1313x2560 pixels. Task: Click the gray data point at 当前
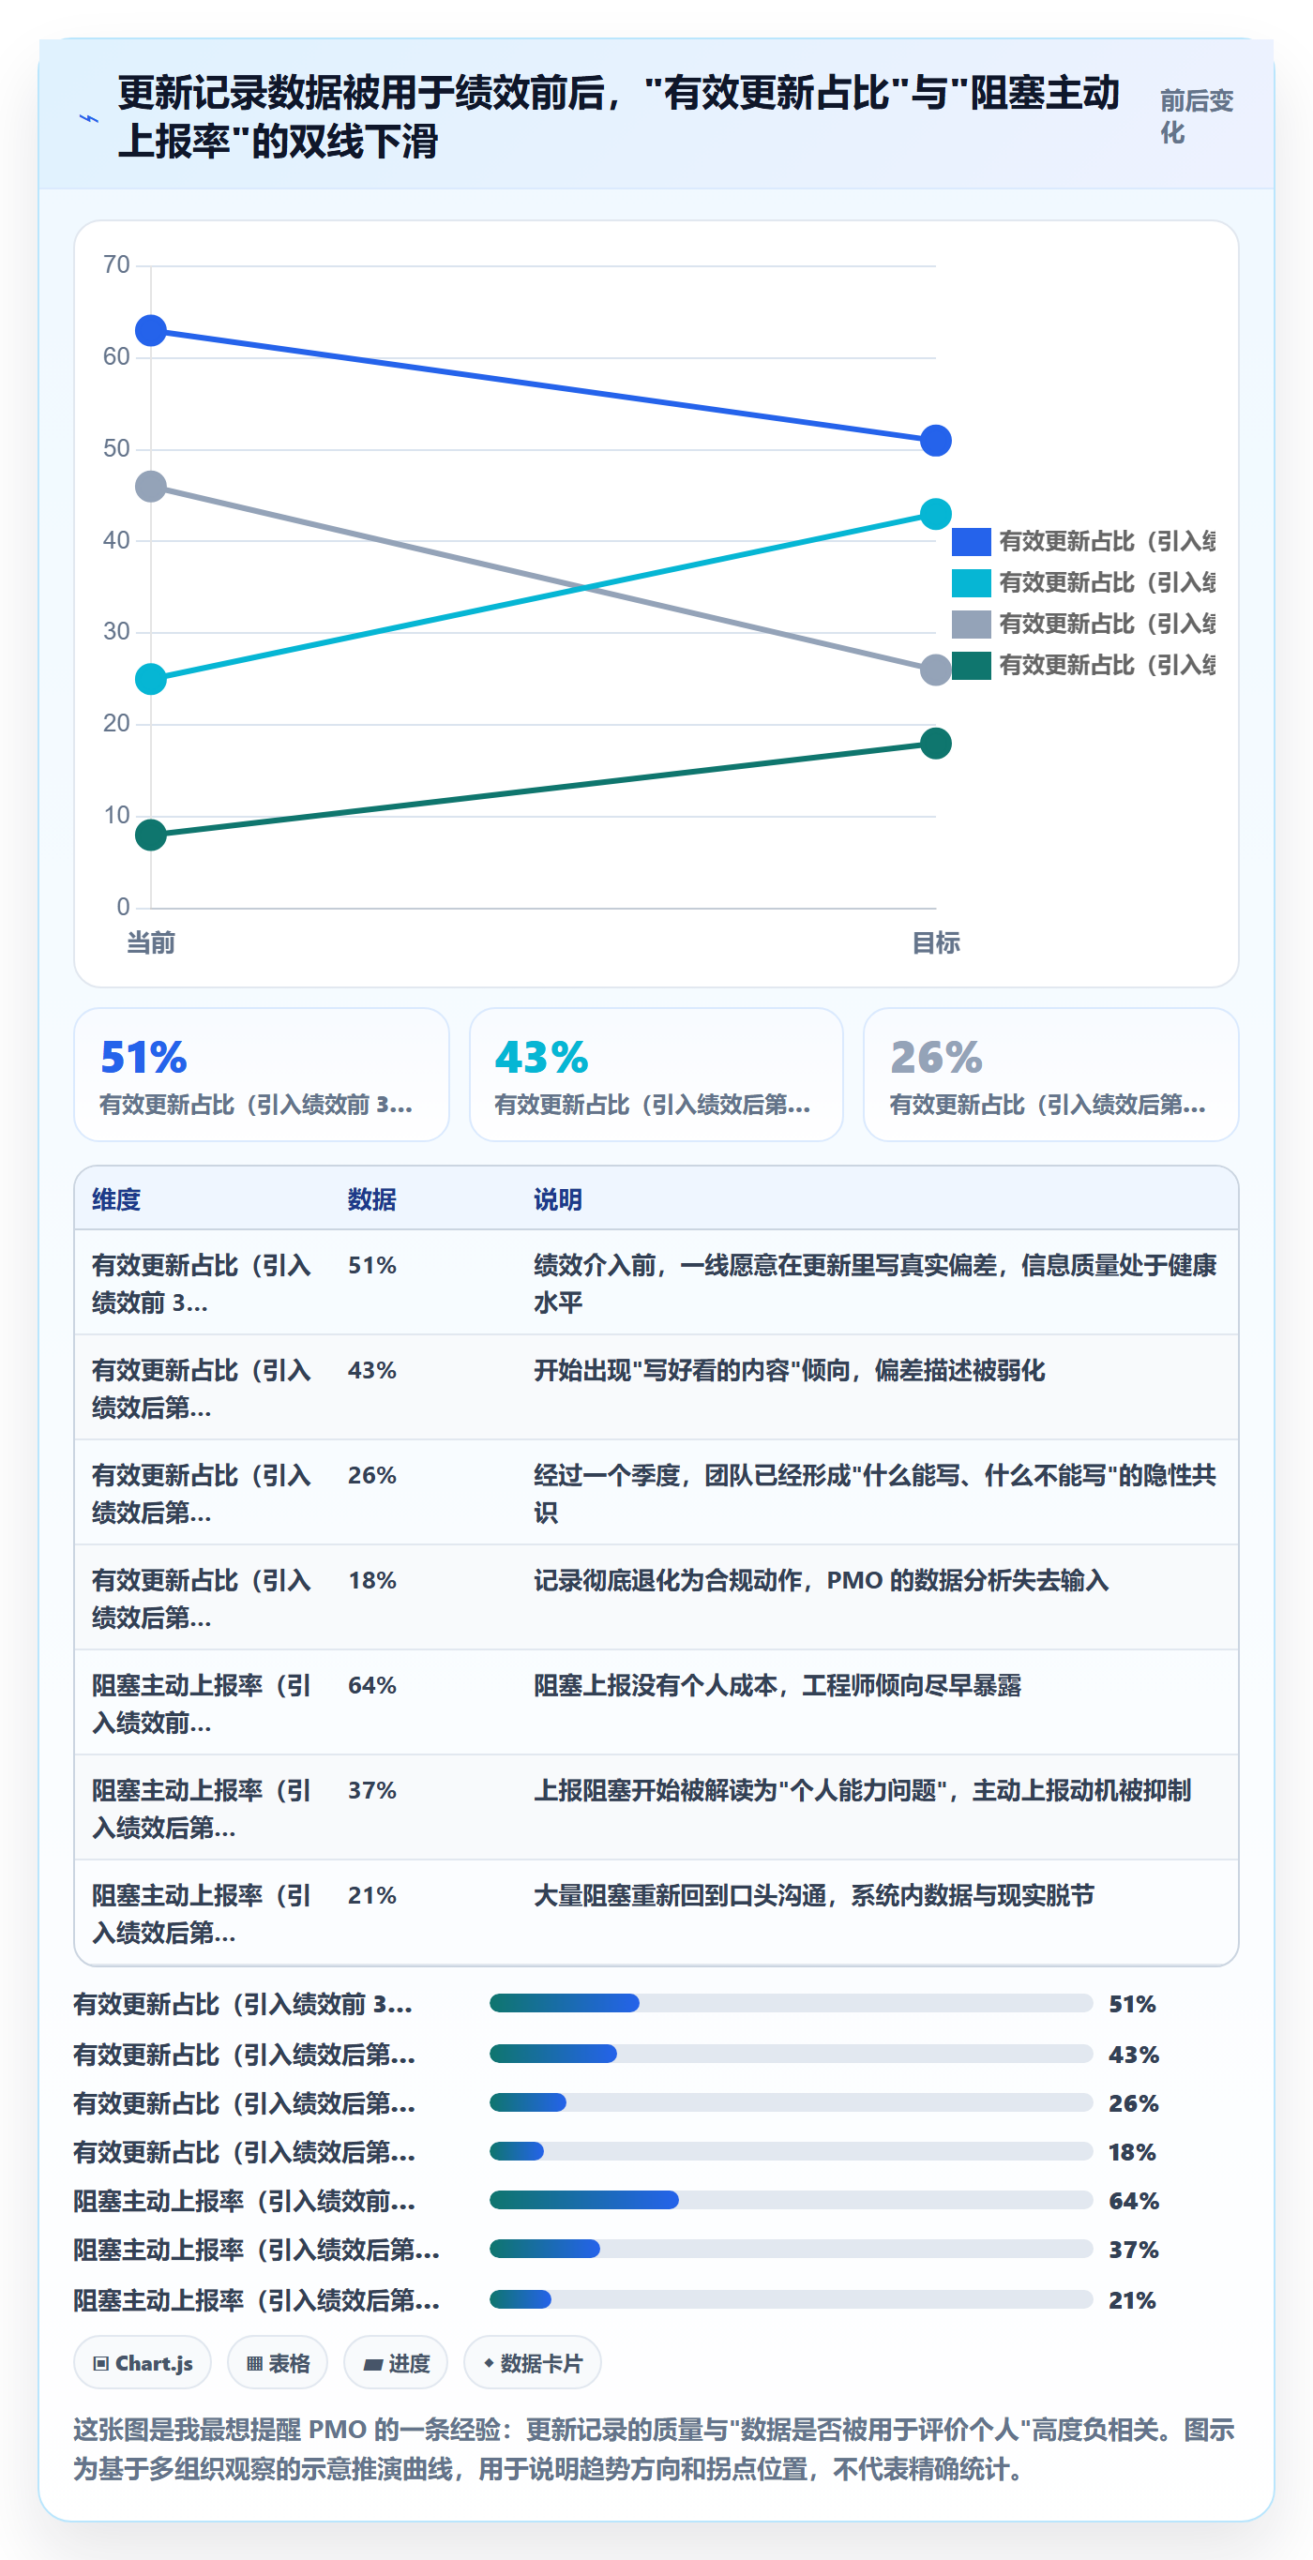(150, 487)
